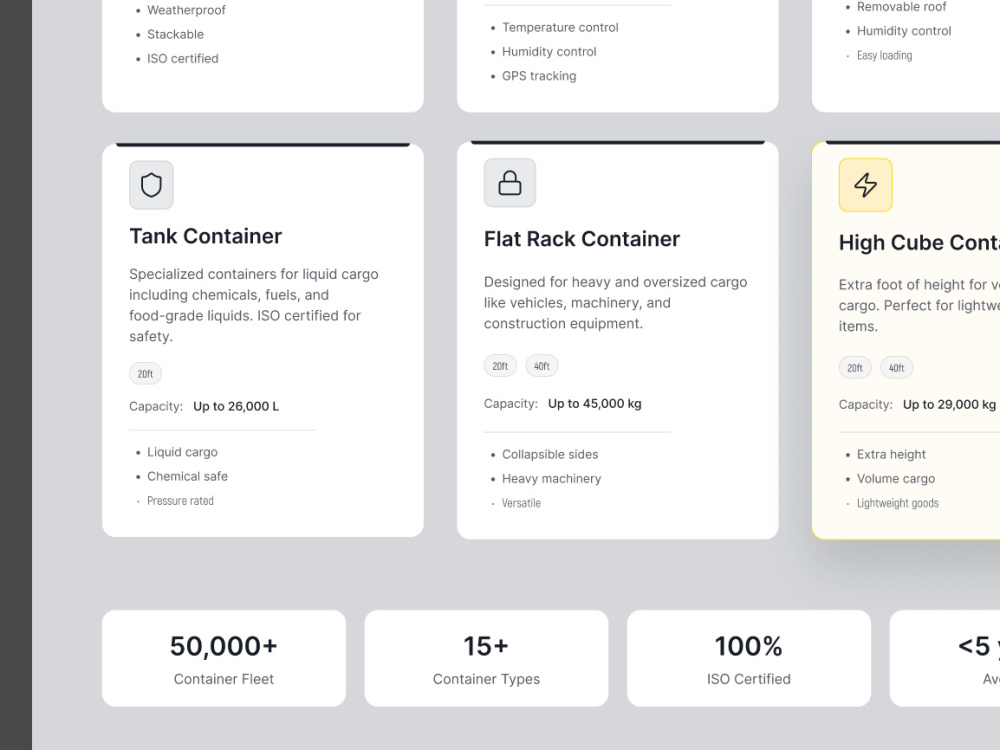The image size is (1000, 750).
Task: Click the 'ISO Certified' stat label
Action: [749, 679]
